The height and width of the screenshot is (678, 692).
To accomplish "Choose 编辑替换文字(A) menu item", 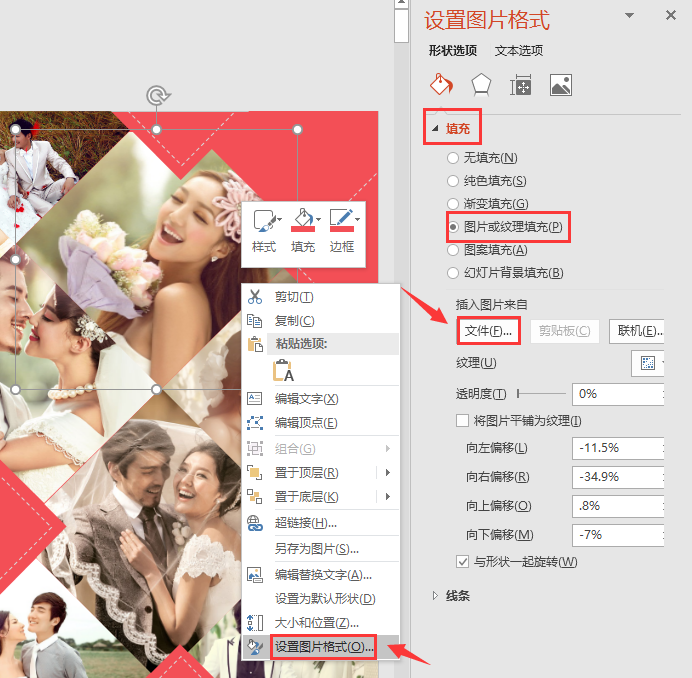I will pos(323,574).
